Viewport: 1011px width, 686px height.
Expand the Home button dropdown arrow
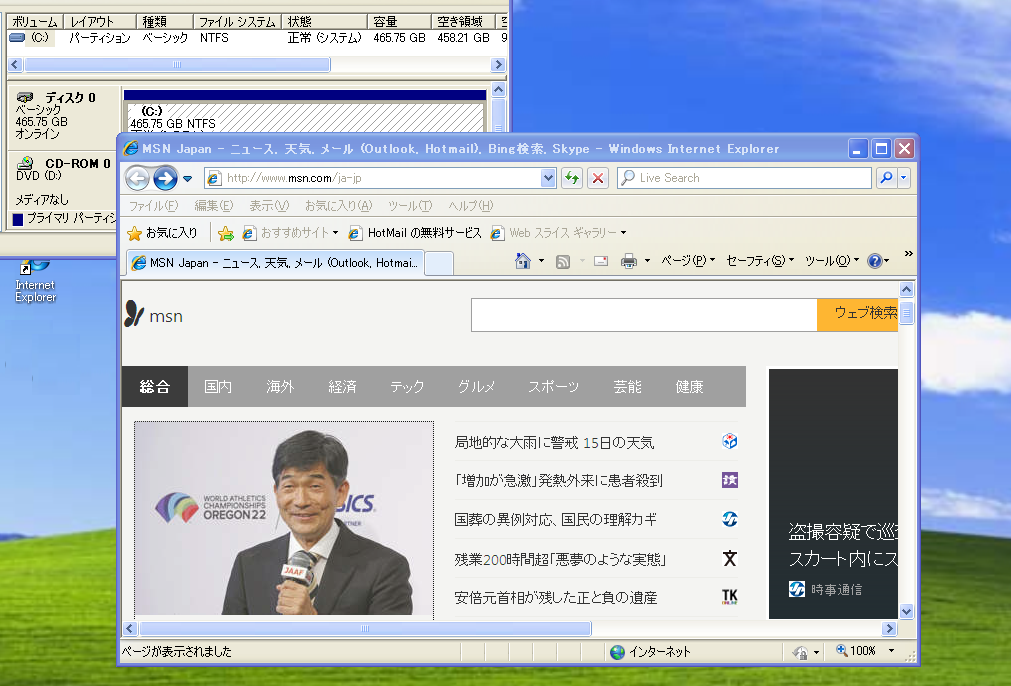click(x=542, y=260)
